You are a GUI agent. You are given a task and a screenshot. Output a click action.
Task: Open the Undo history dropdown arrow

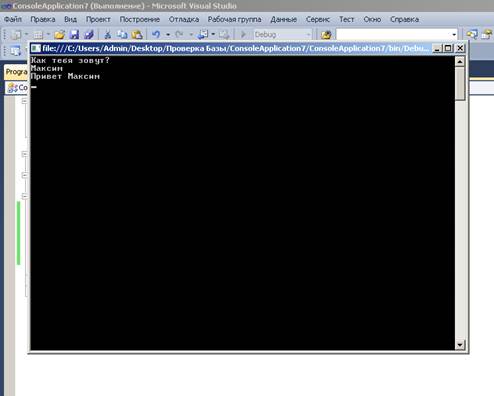(168, 35)
